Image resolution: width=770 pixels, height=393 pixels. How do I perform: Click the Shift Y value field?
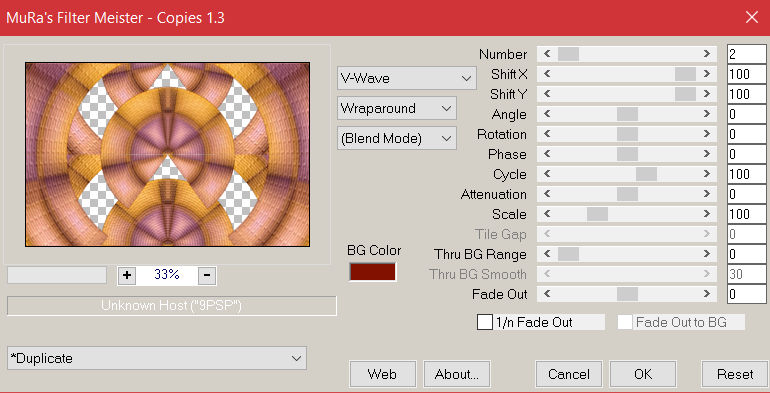pyautogui.click(x=746, y=94)
